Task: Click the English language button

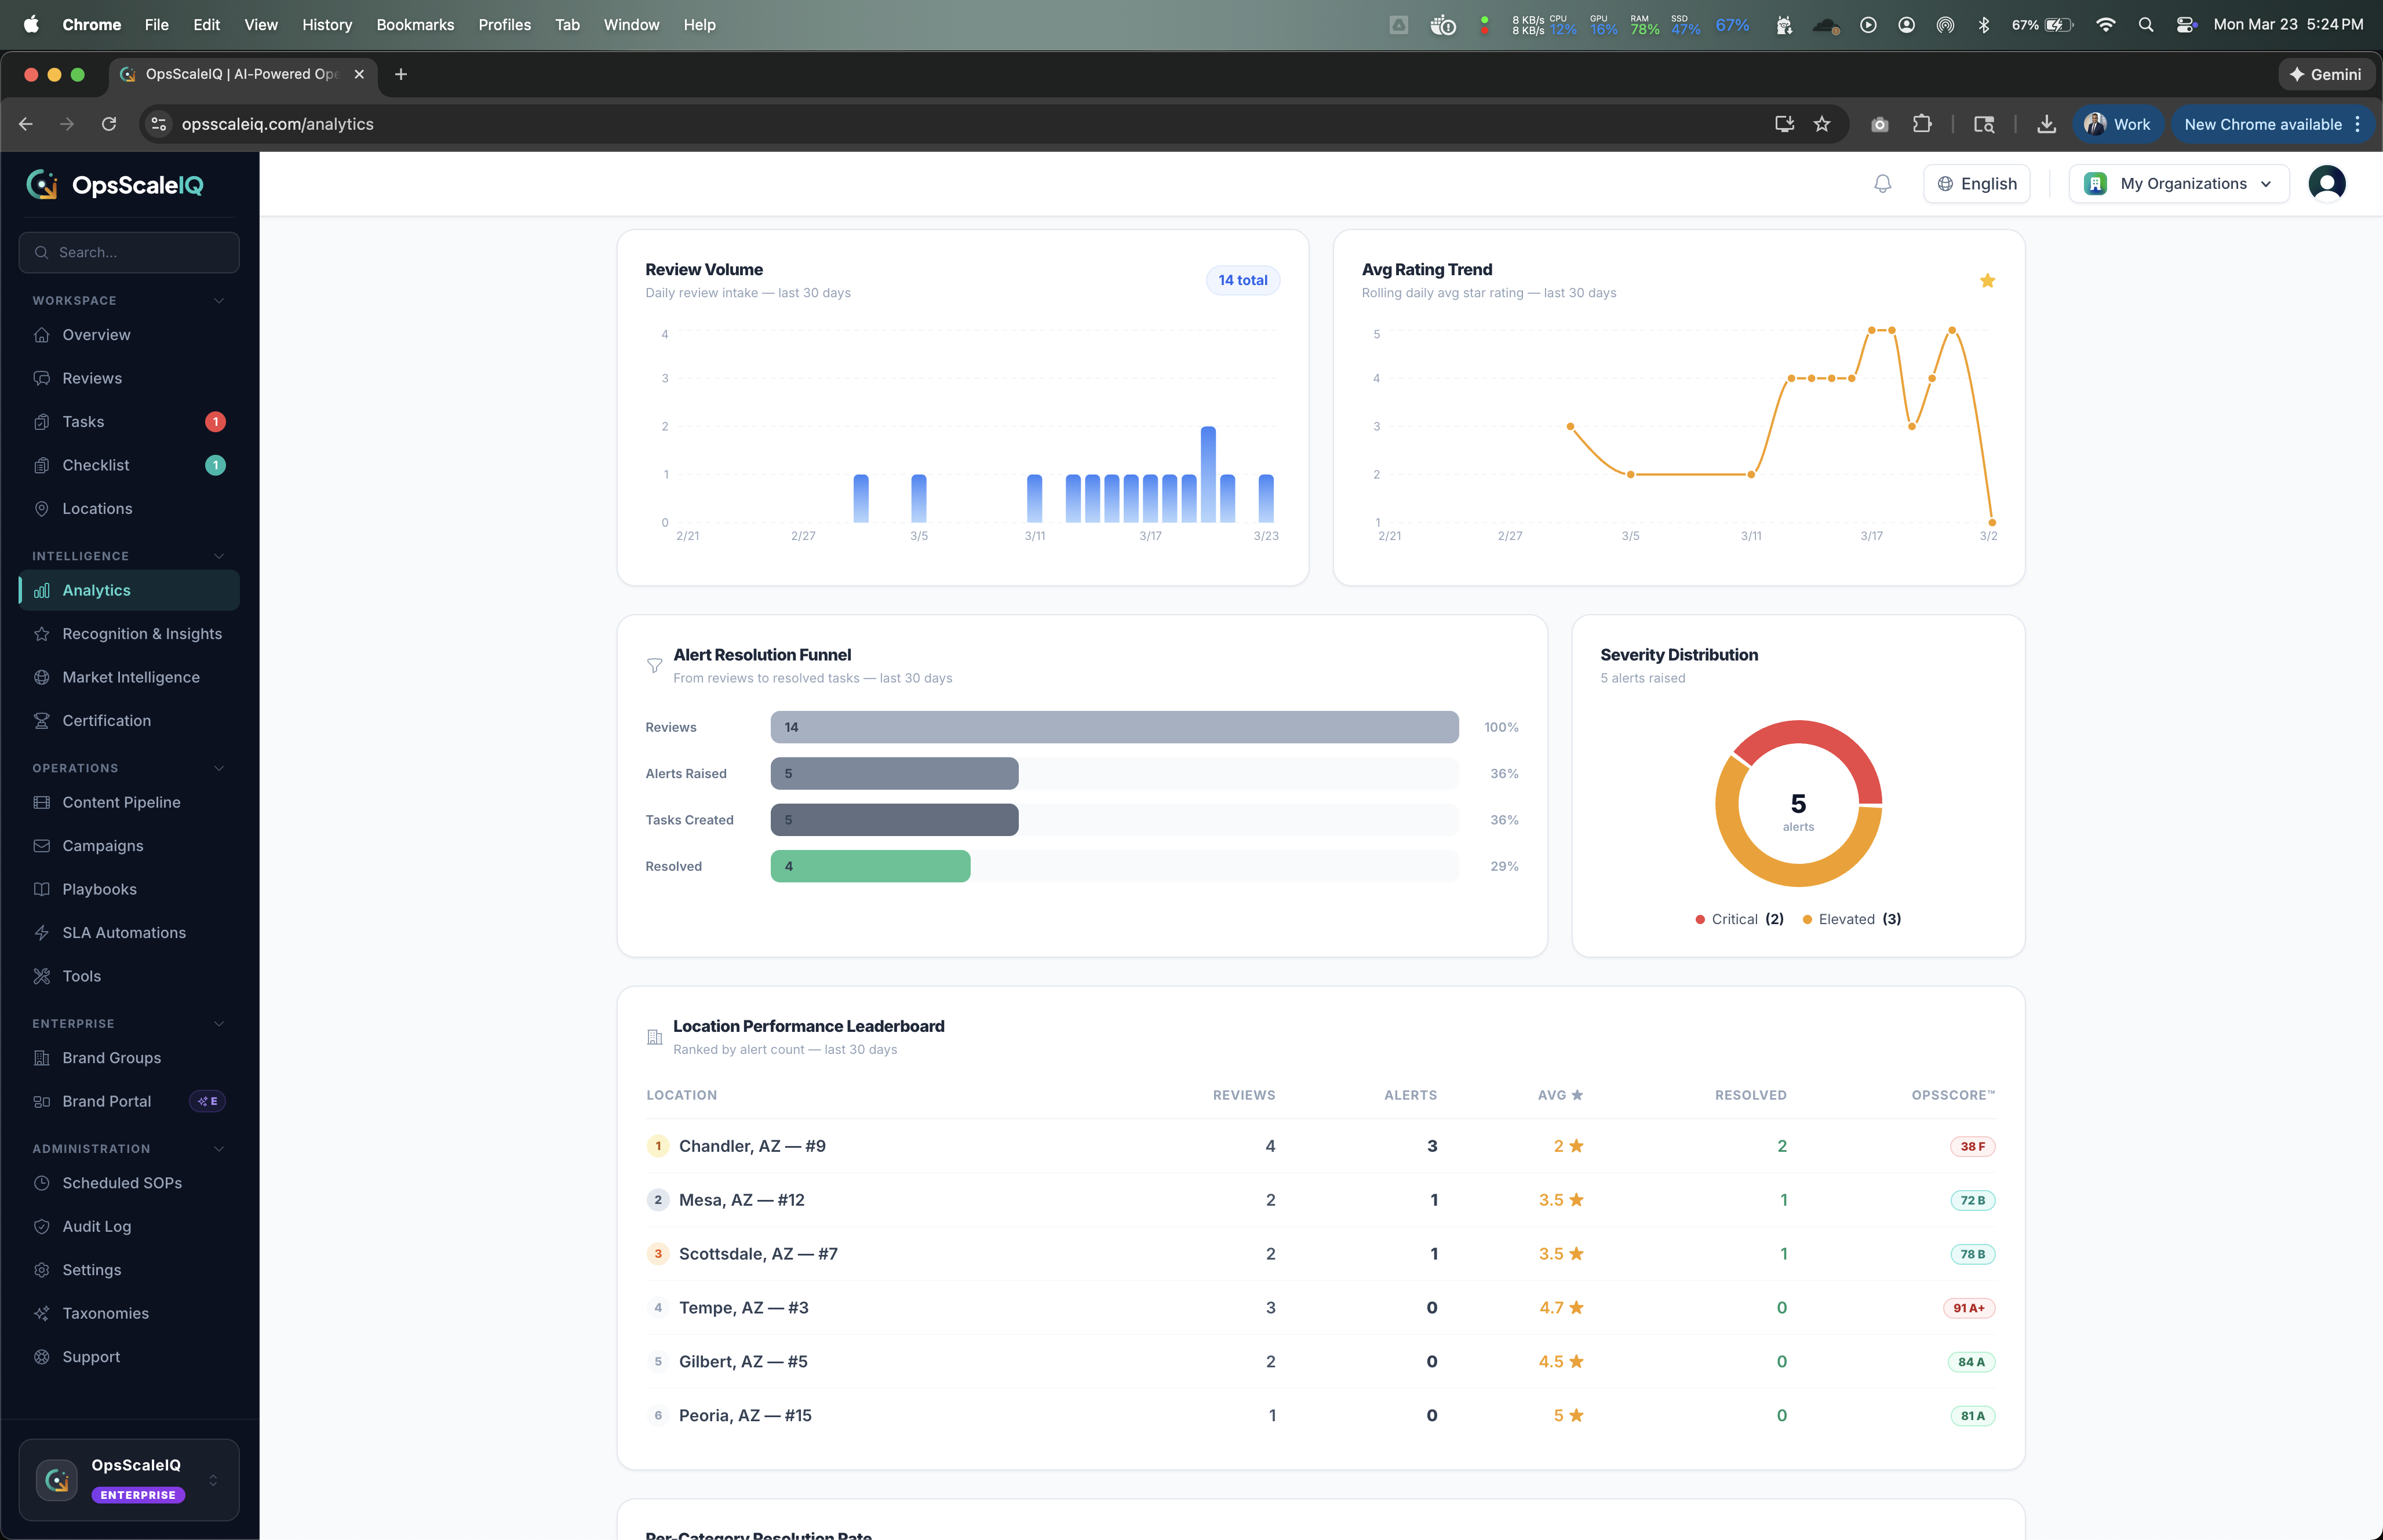Action: (1976, 184)
